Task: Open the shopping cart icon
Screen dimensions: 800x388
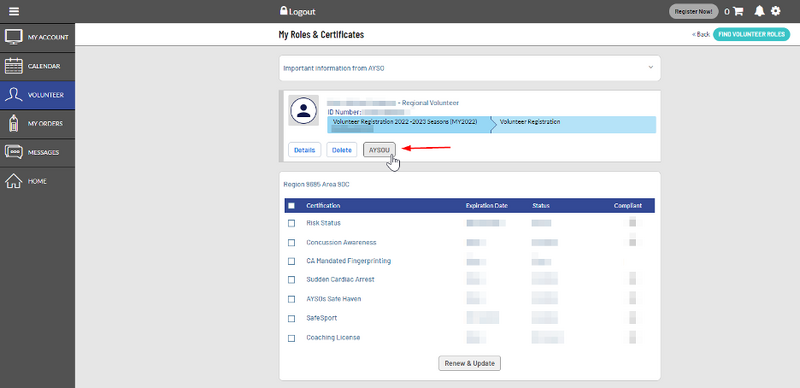Action: click(x=738, y=11)
